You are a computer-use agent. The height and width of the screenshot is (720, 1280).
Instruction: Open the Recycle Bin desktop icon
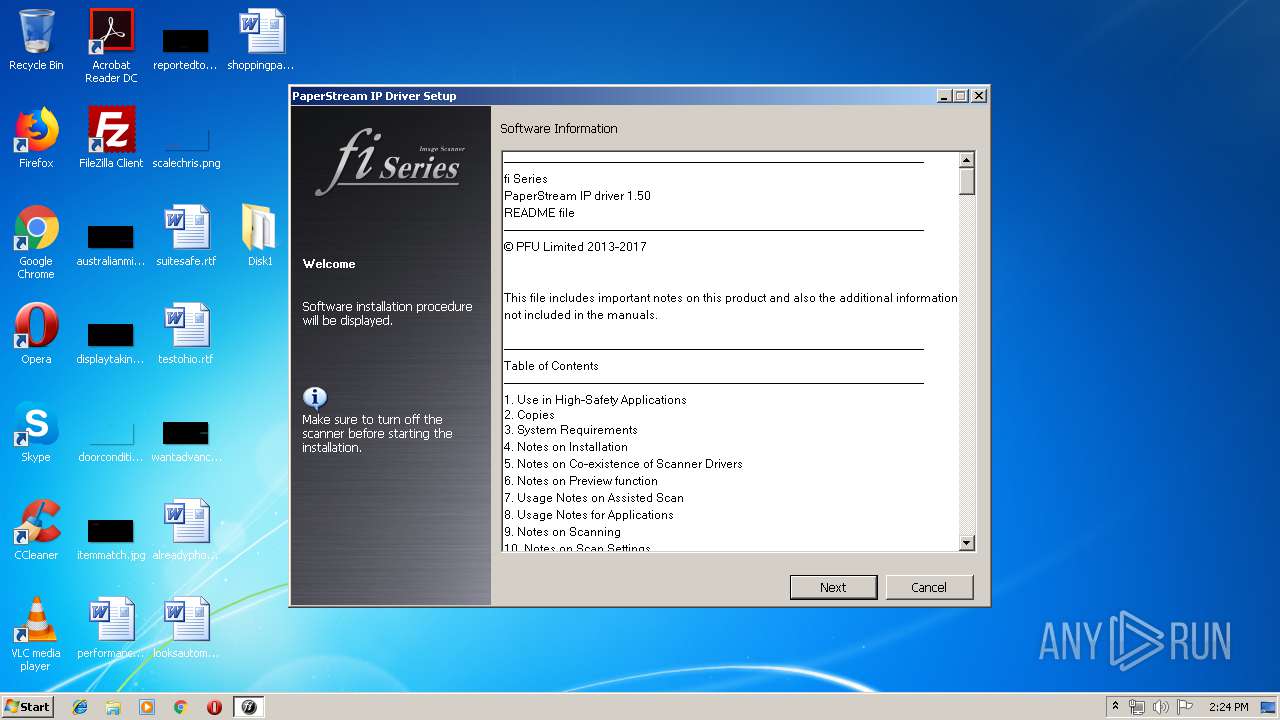tap(36, 40)
